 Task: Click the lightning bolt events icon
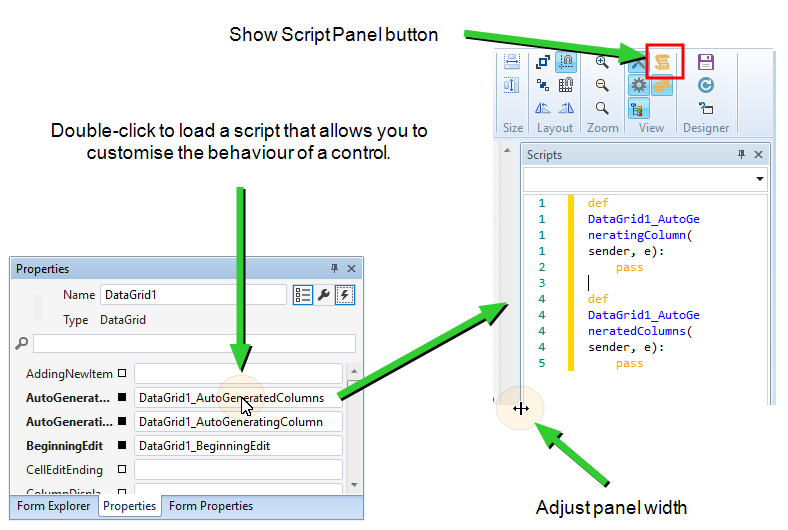pos(345,295)
